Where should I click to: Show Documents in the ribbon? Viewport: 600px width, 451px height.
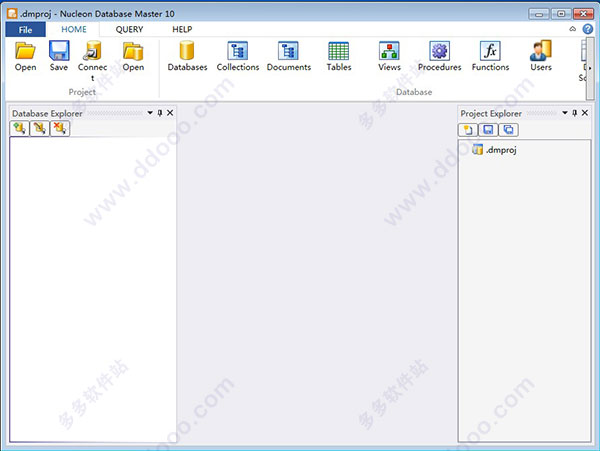click(x=289, y=56)
